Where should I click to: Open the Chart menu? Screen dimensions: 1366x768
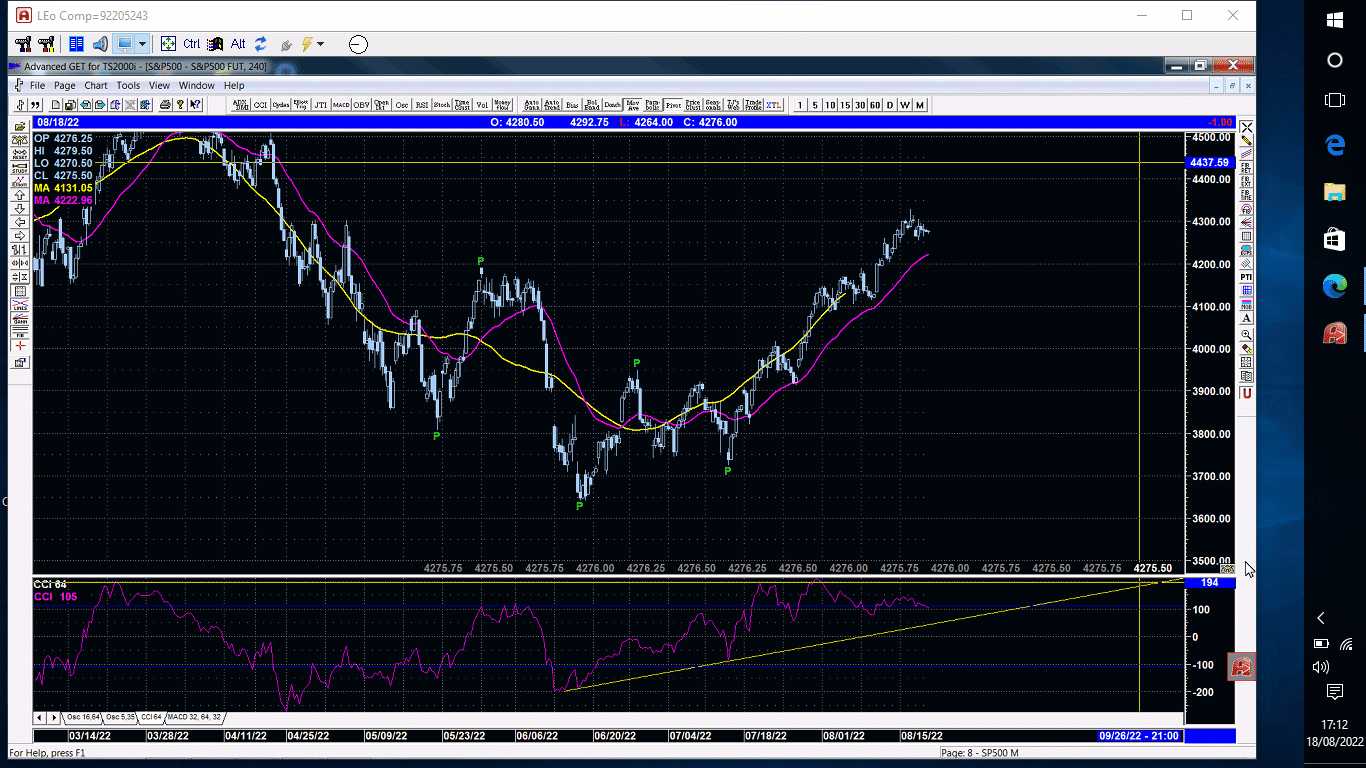(x=96, y=85)
